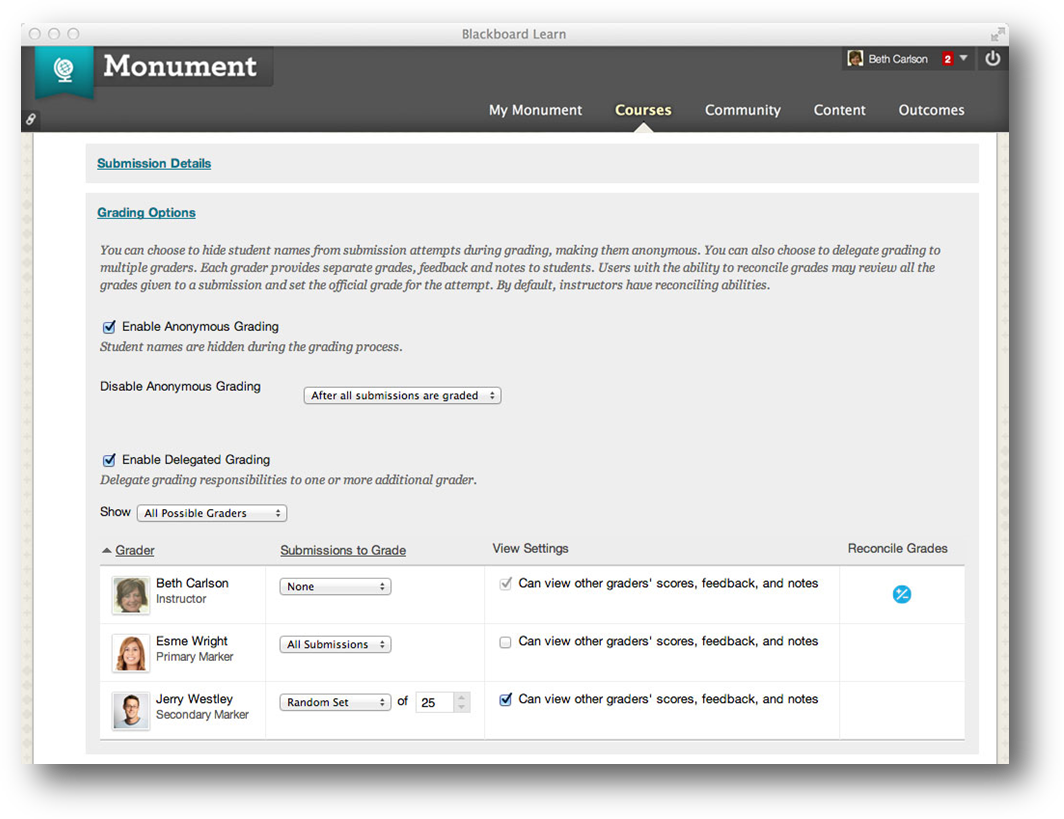Open Beth Carlson's submissions dropdown set to None

click(335, 587)
